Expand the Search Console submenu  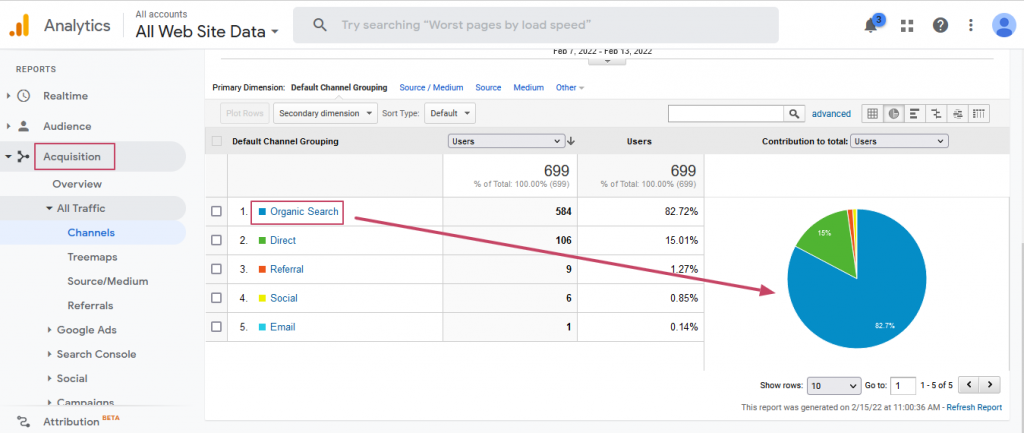[49, 354]
